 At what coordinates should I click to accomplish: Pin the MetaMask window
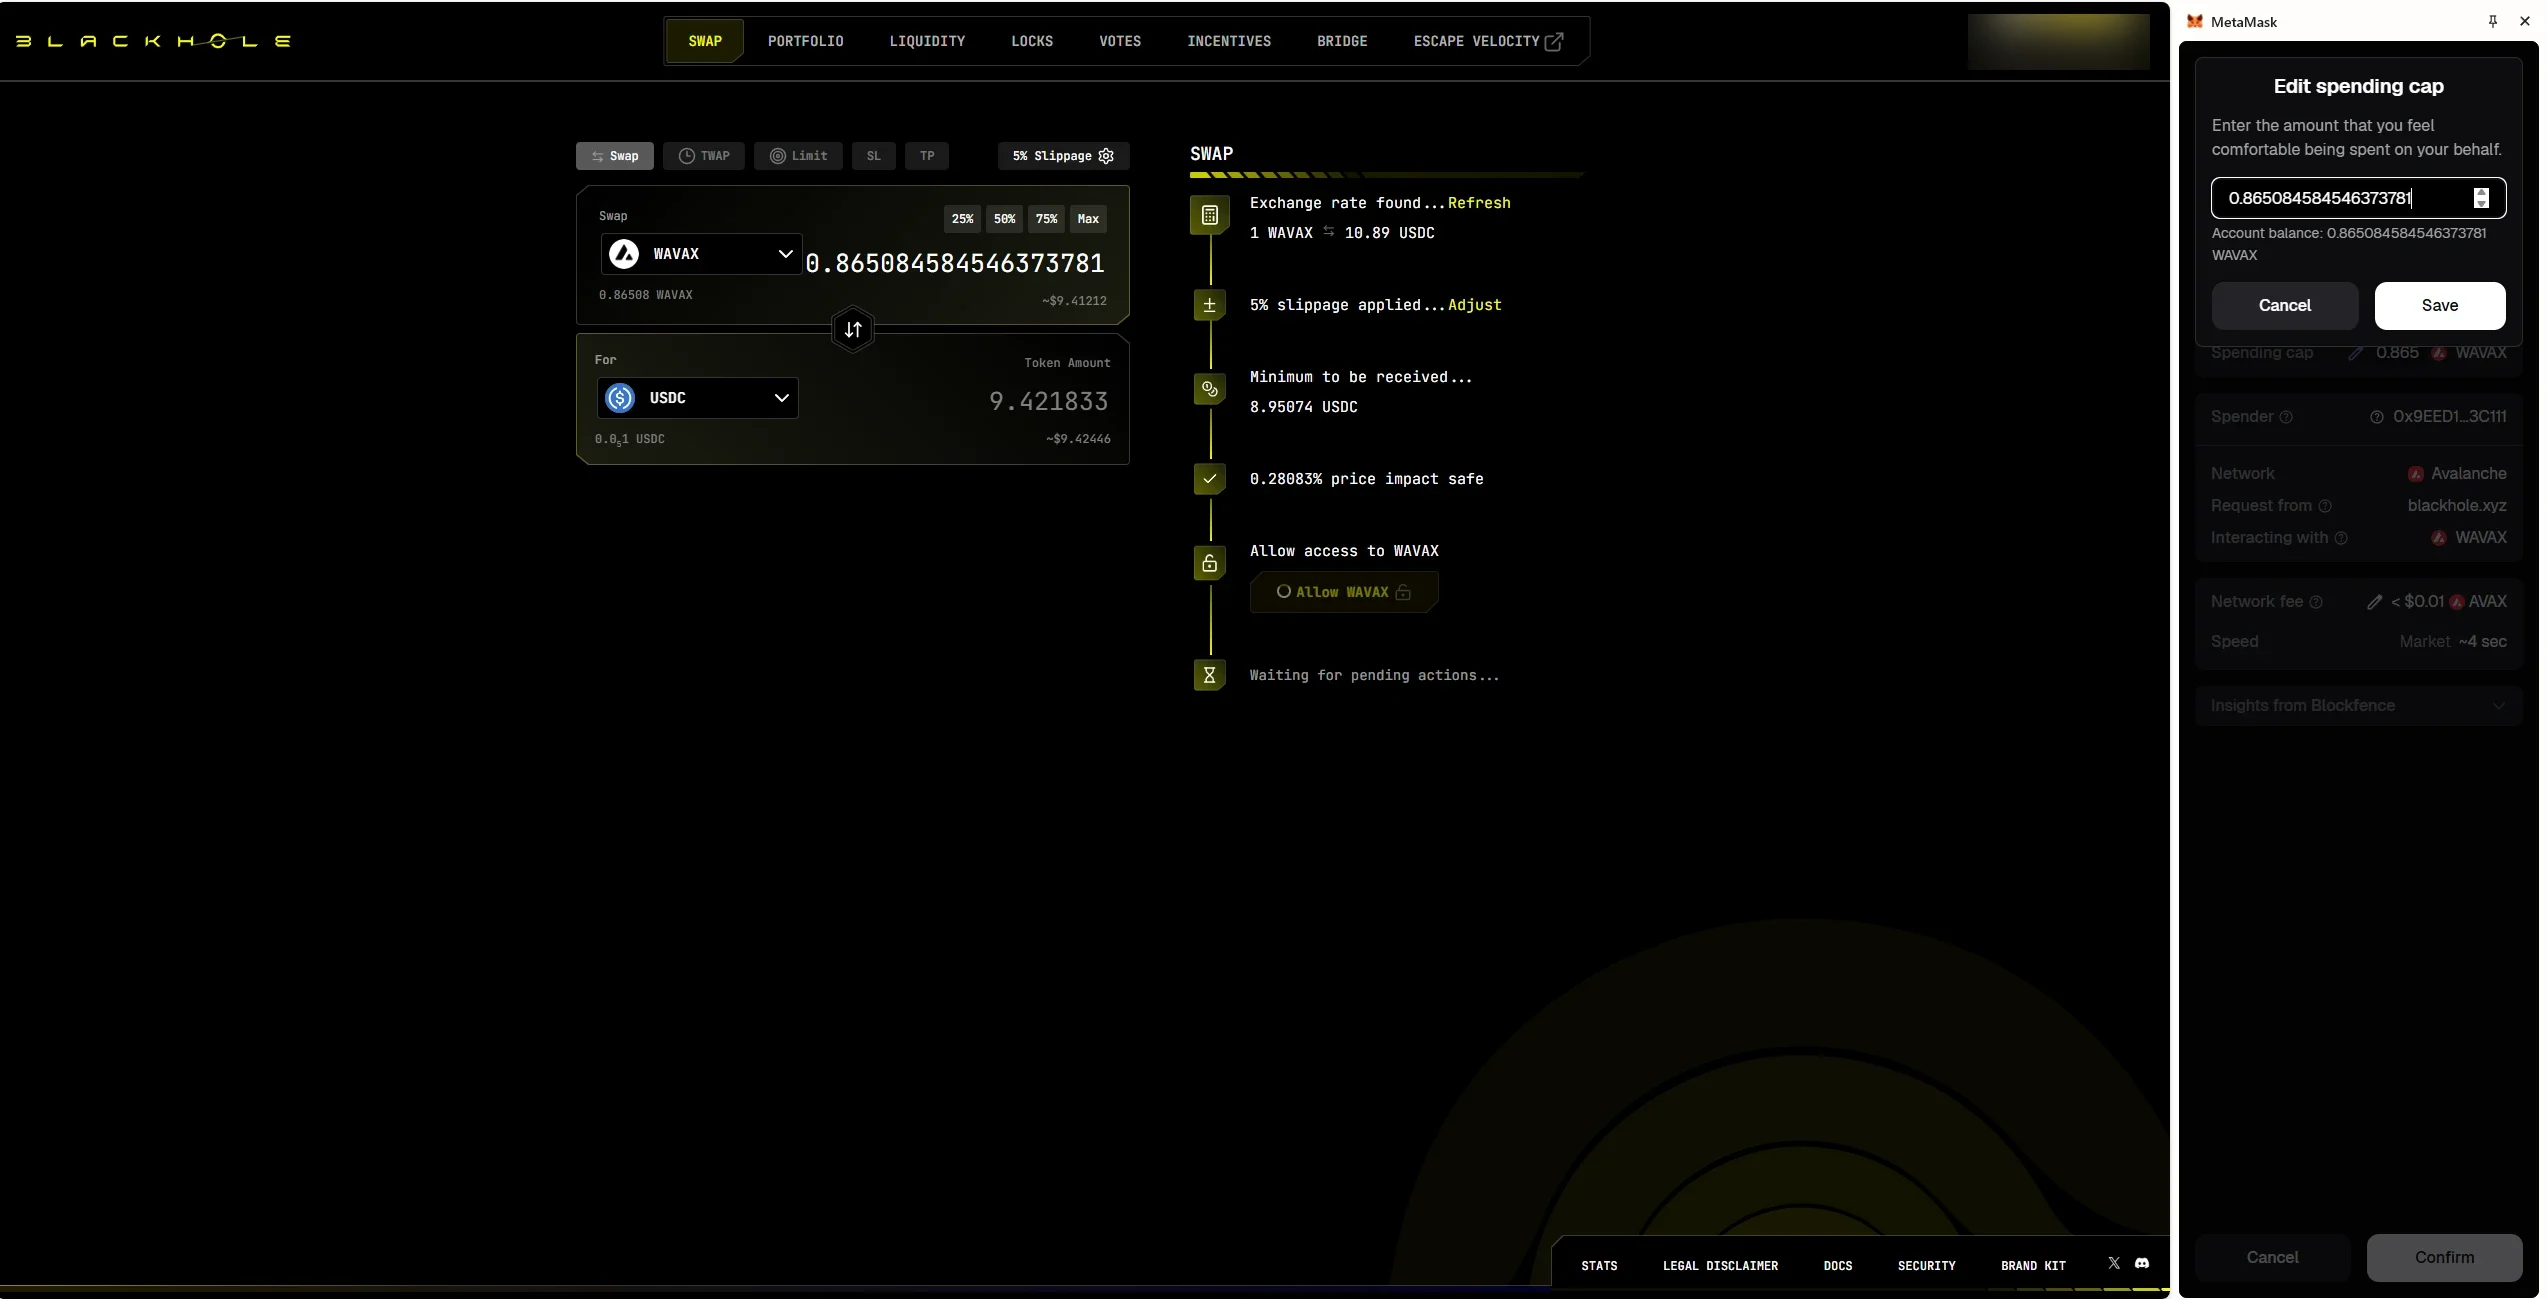coord(2492,21)
